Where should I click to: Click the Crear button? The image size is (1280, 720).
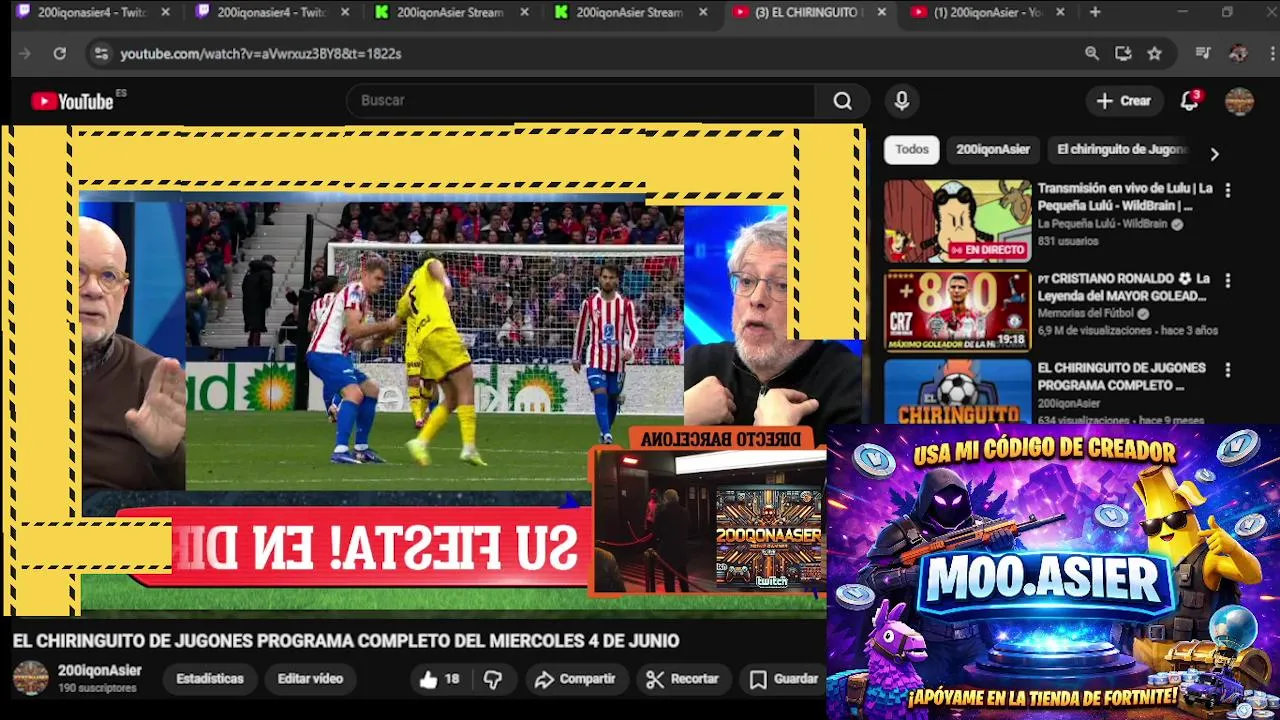pos(1124,101)
